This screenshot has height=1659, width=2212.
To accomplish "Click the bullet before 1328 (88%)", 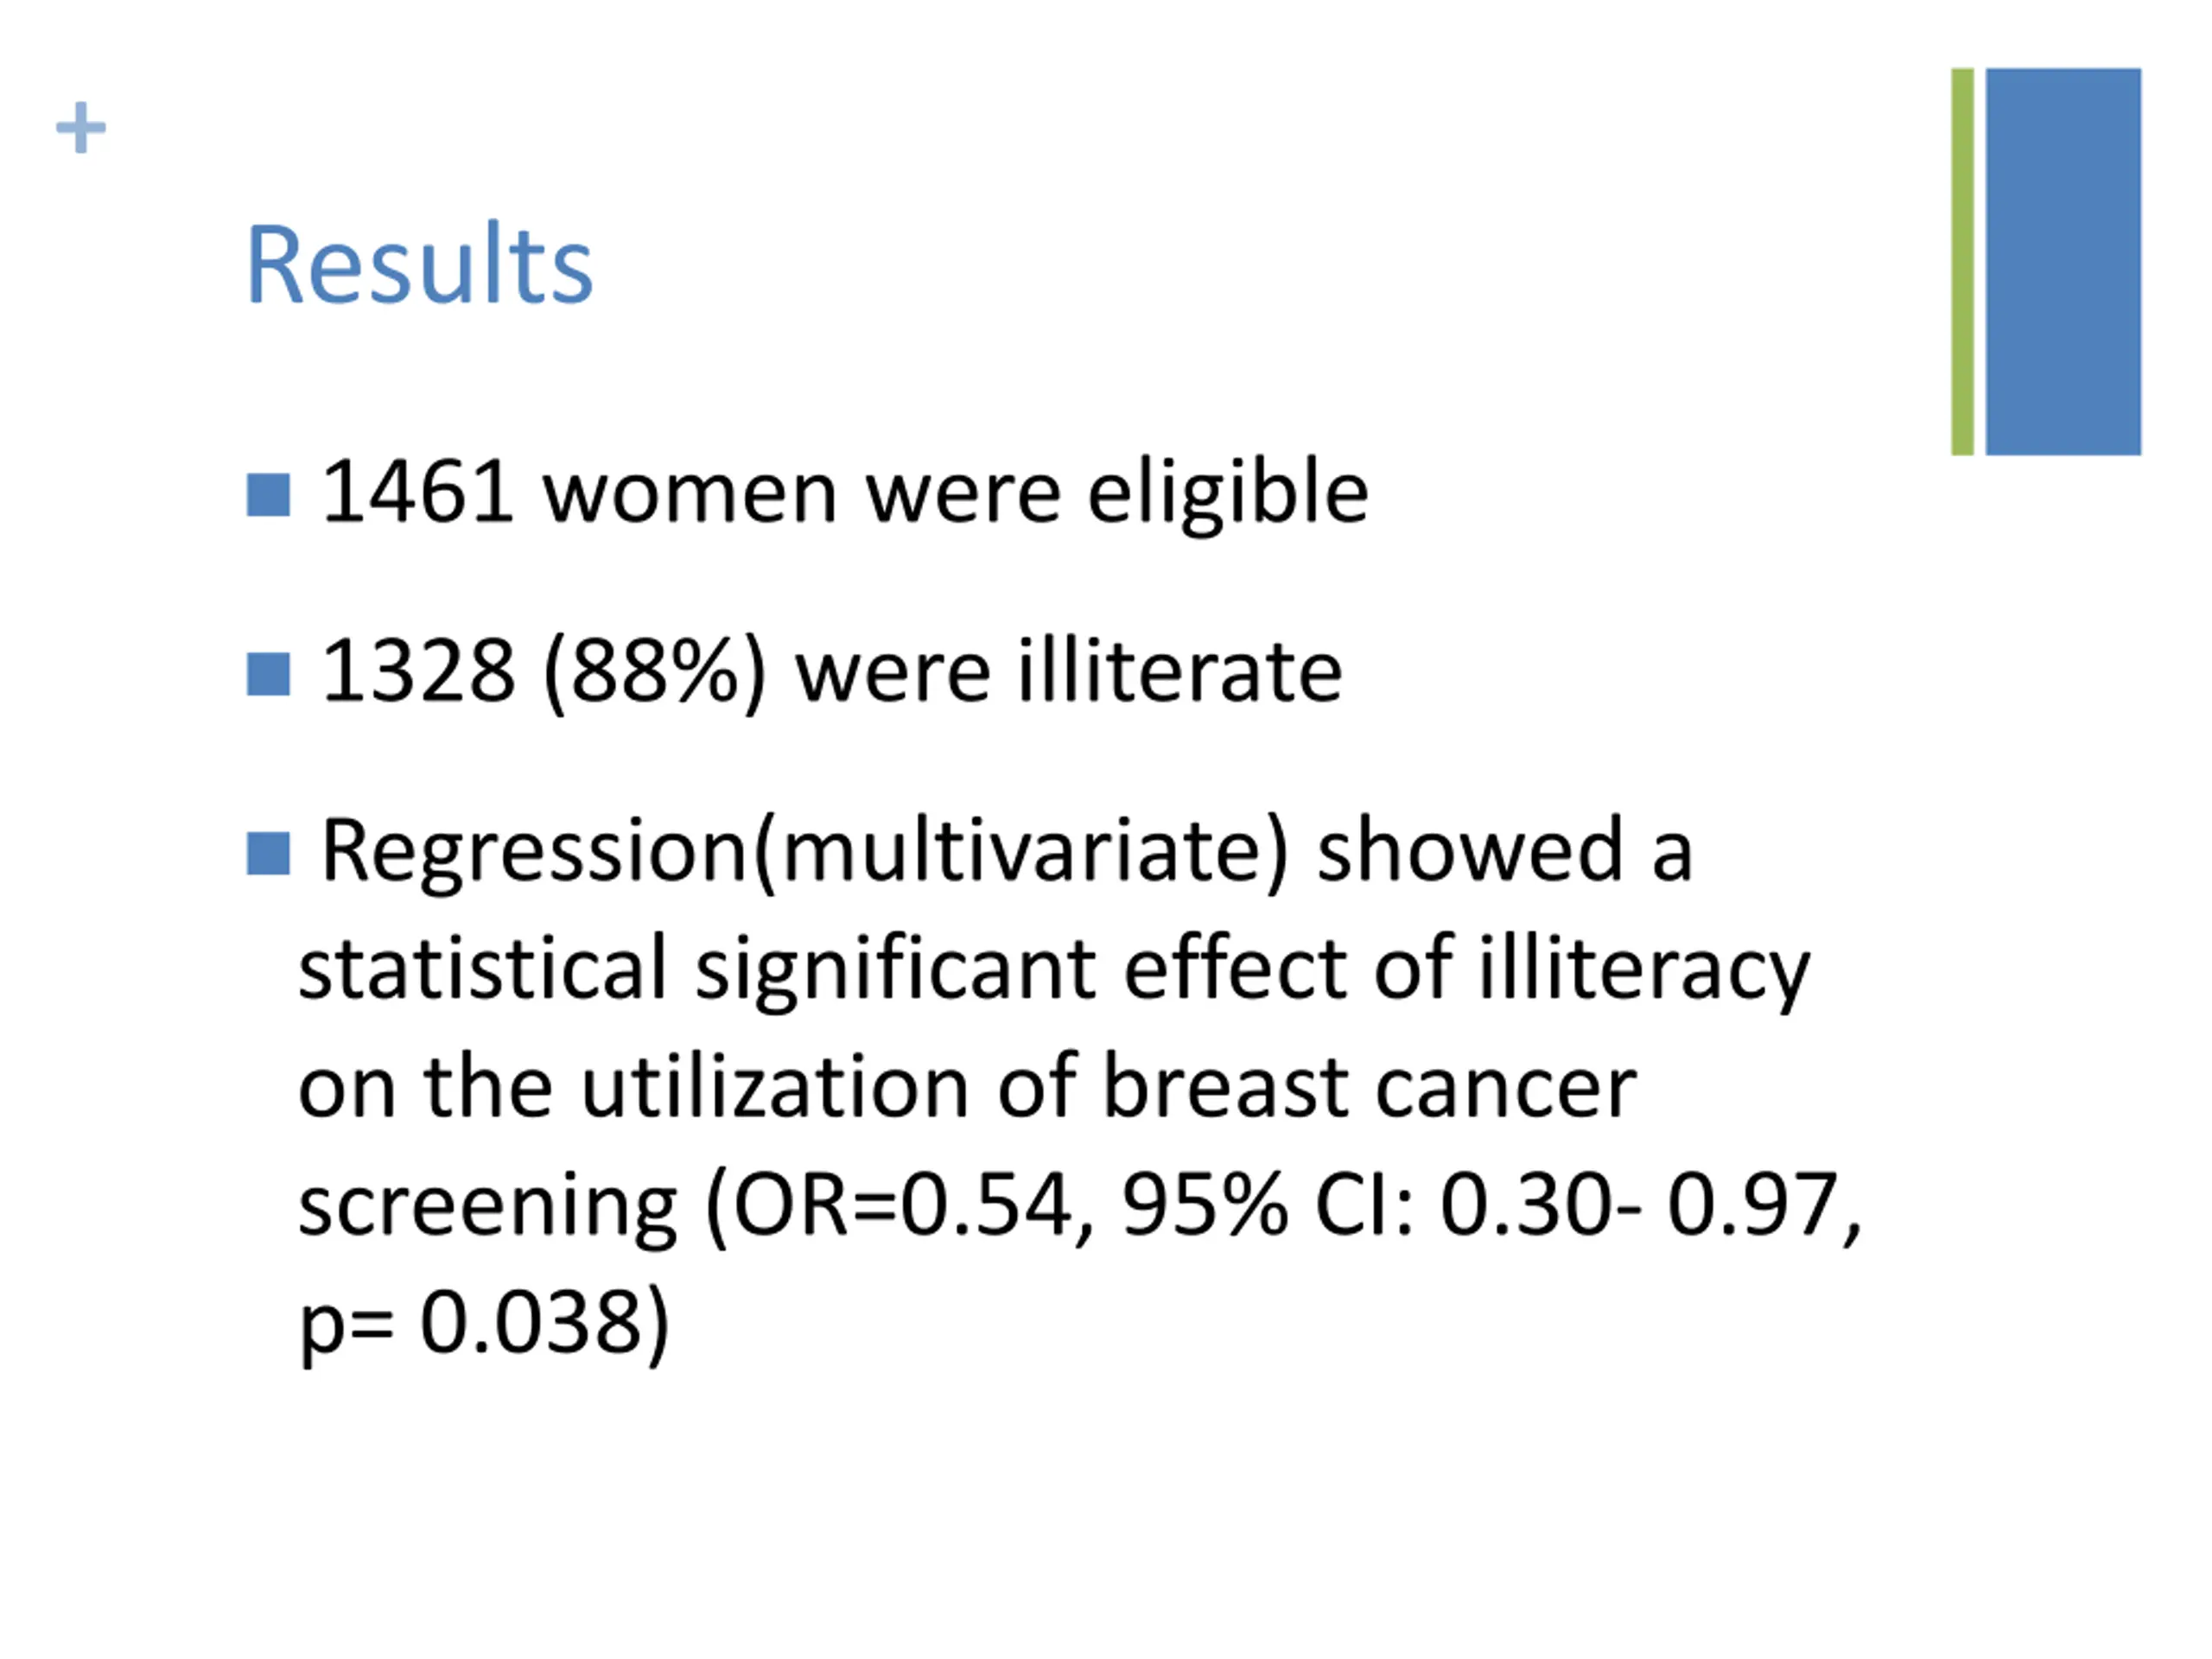I will [268, 674].
